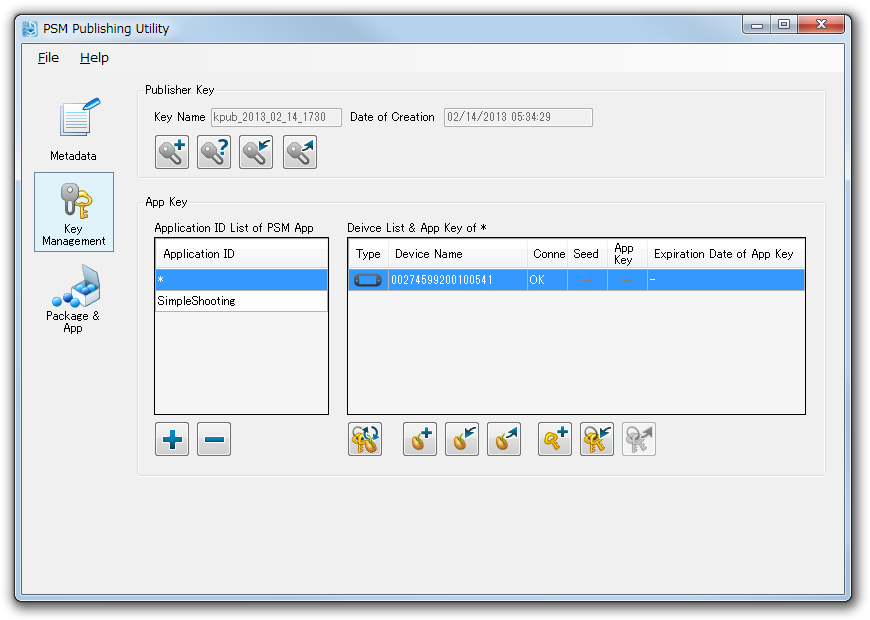Click the publisher key info question-mark icon

(x=214, y=152)
